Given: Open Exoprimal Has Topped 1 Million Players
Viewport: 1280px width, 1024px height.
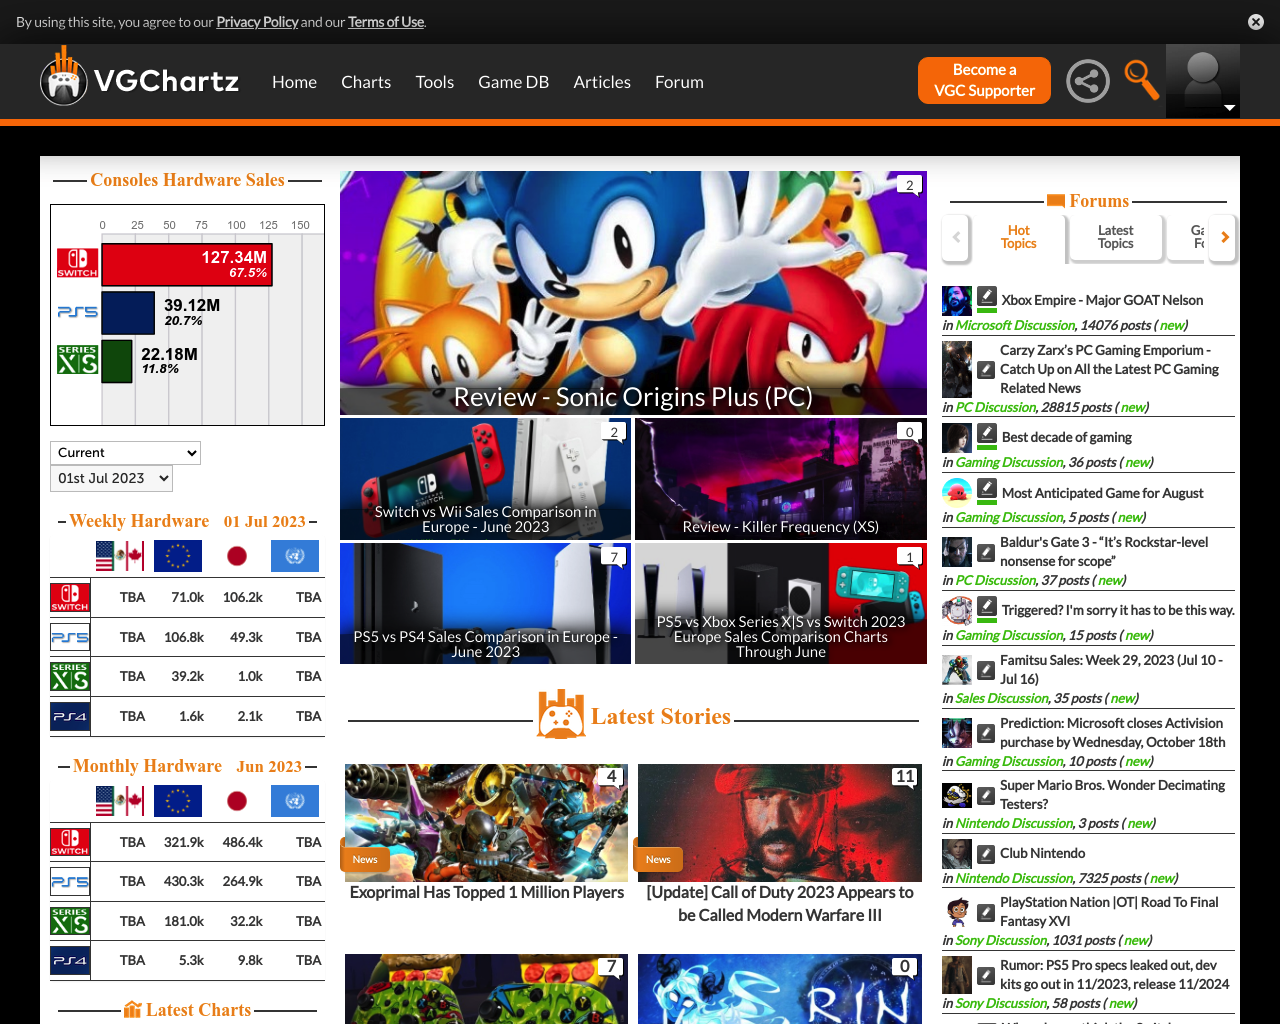Looking at the screenshot, I should coord(487,892).
